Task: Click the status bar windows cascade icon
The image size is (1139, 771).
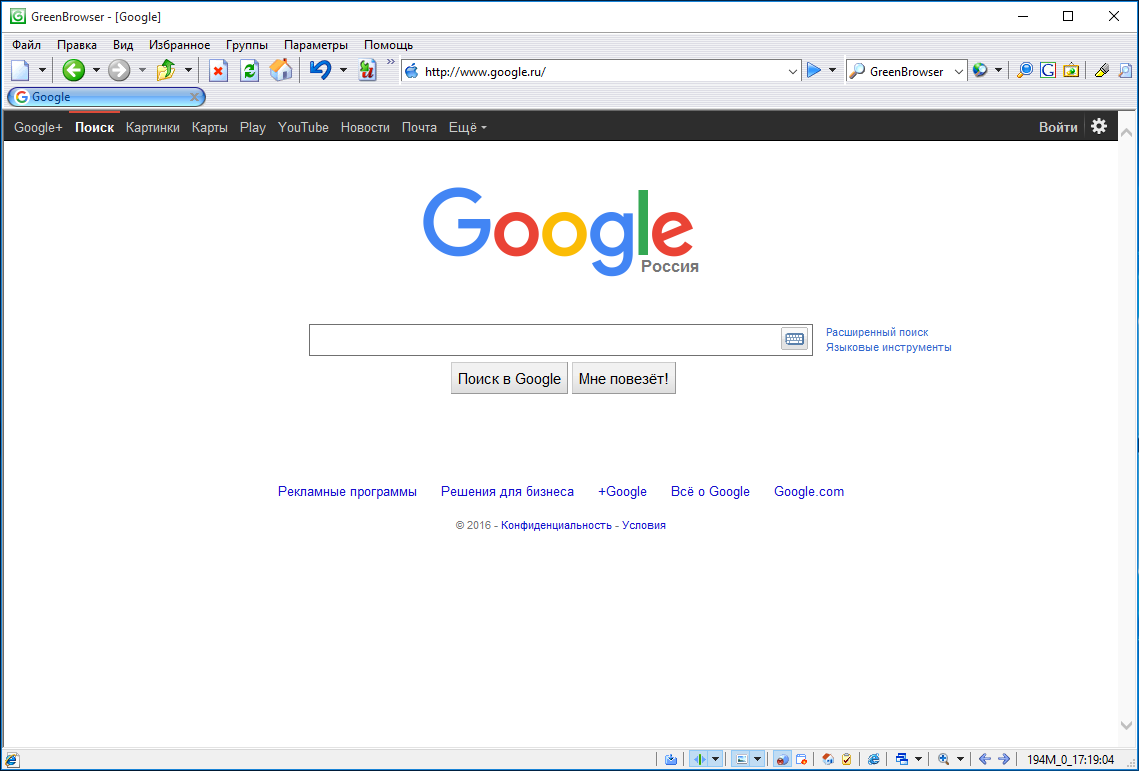Action: (x=901, y=759)
